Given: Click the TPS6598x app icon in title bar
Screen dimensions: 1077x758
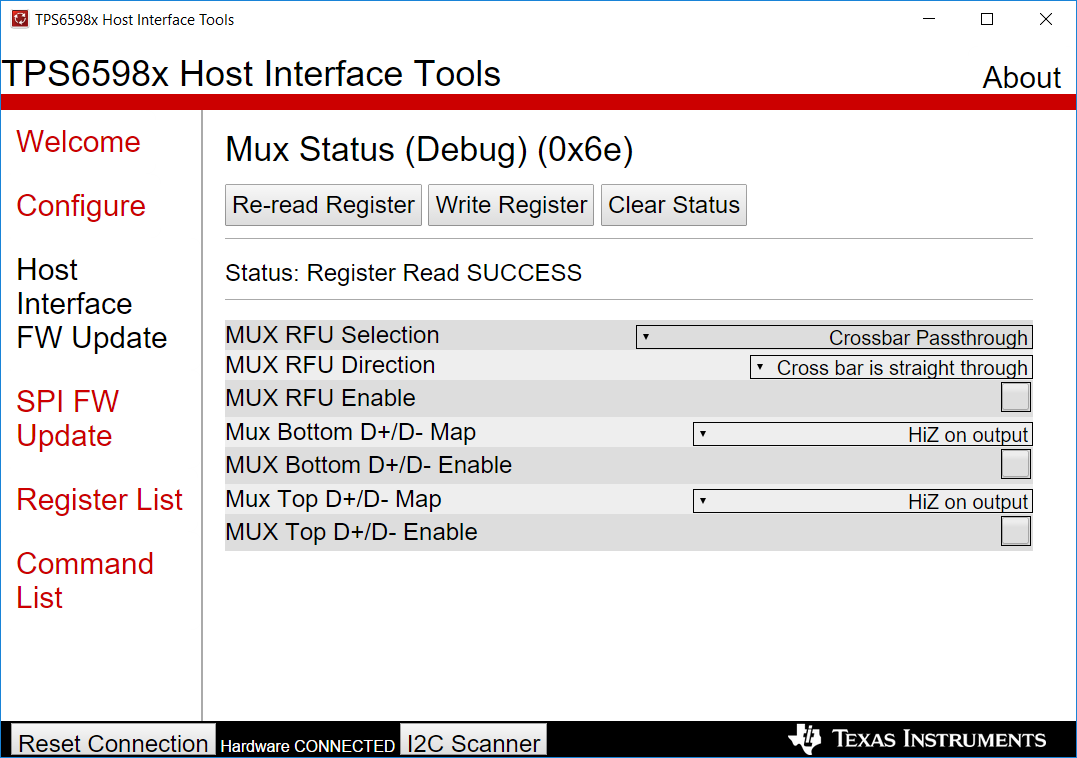Looking at the screenshot, I should click(x=20, y=19).
